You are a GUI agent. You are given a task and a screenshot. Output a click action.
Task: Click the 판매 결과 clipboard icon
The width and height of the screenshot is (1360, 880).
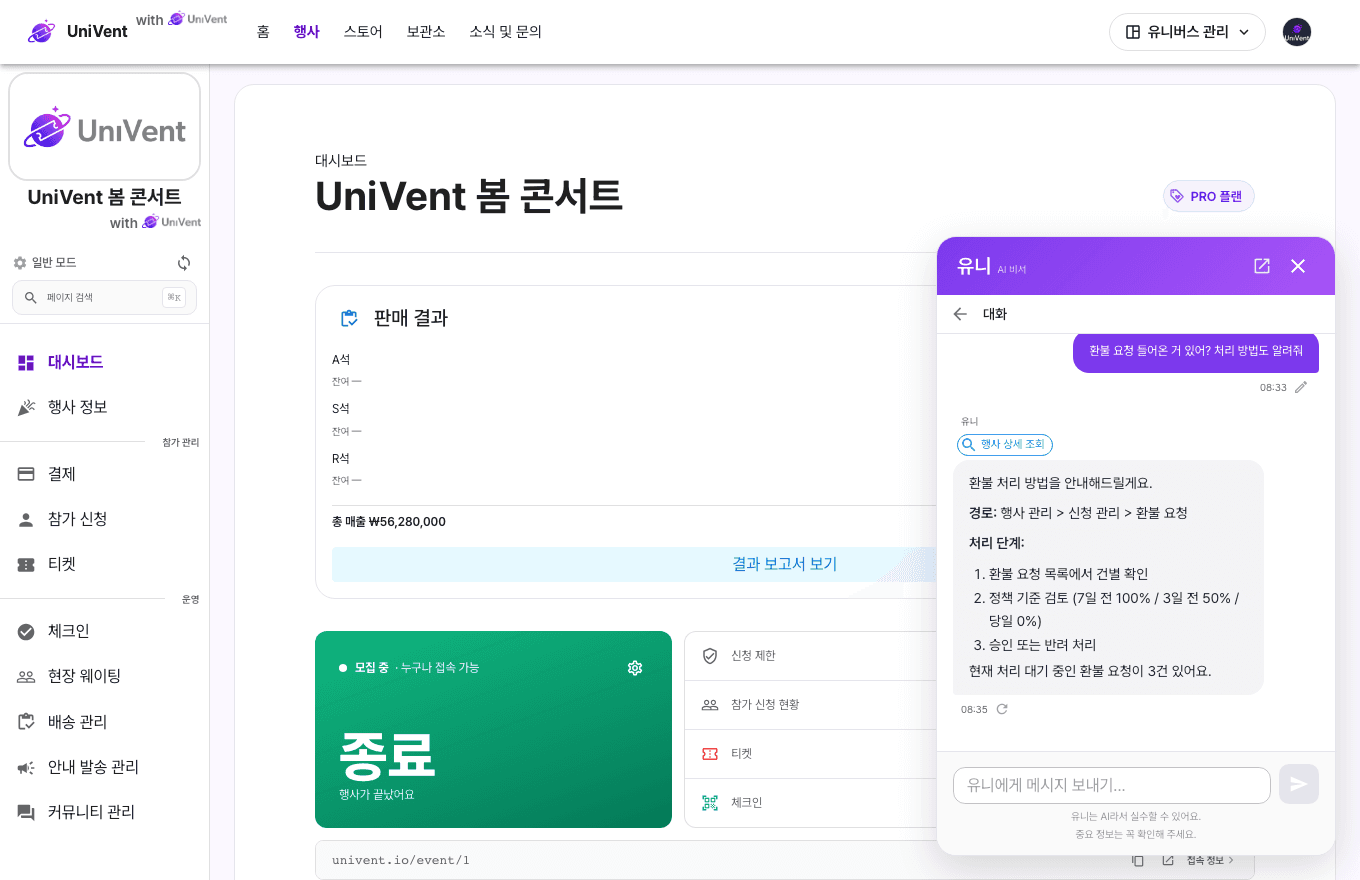[x=349, y=318]
